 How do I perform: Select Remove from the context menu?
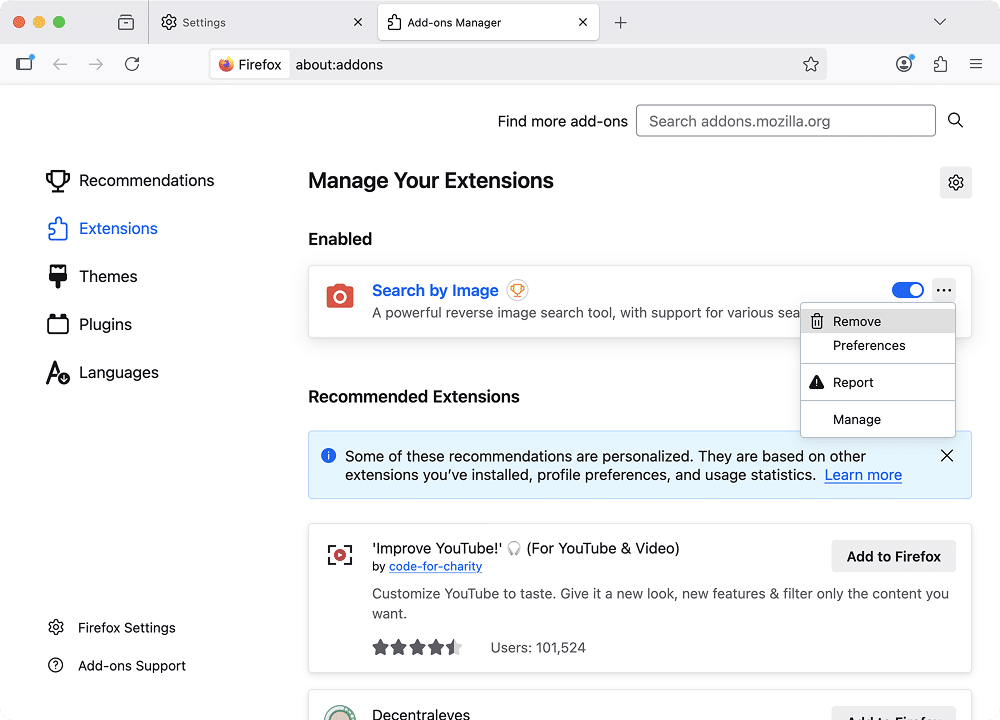coord(857,321)
